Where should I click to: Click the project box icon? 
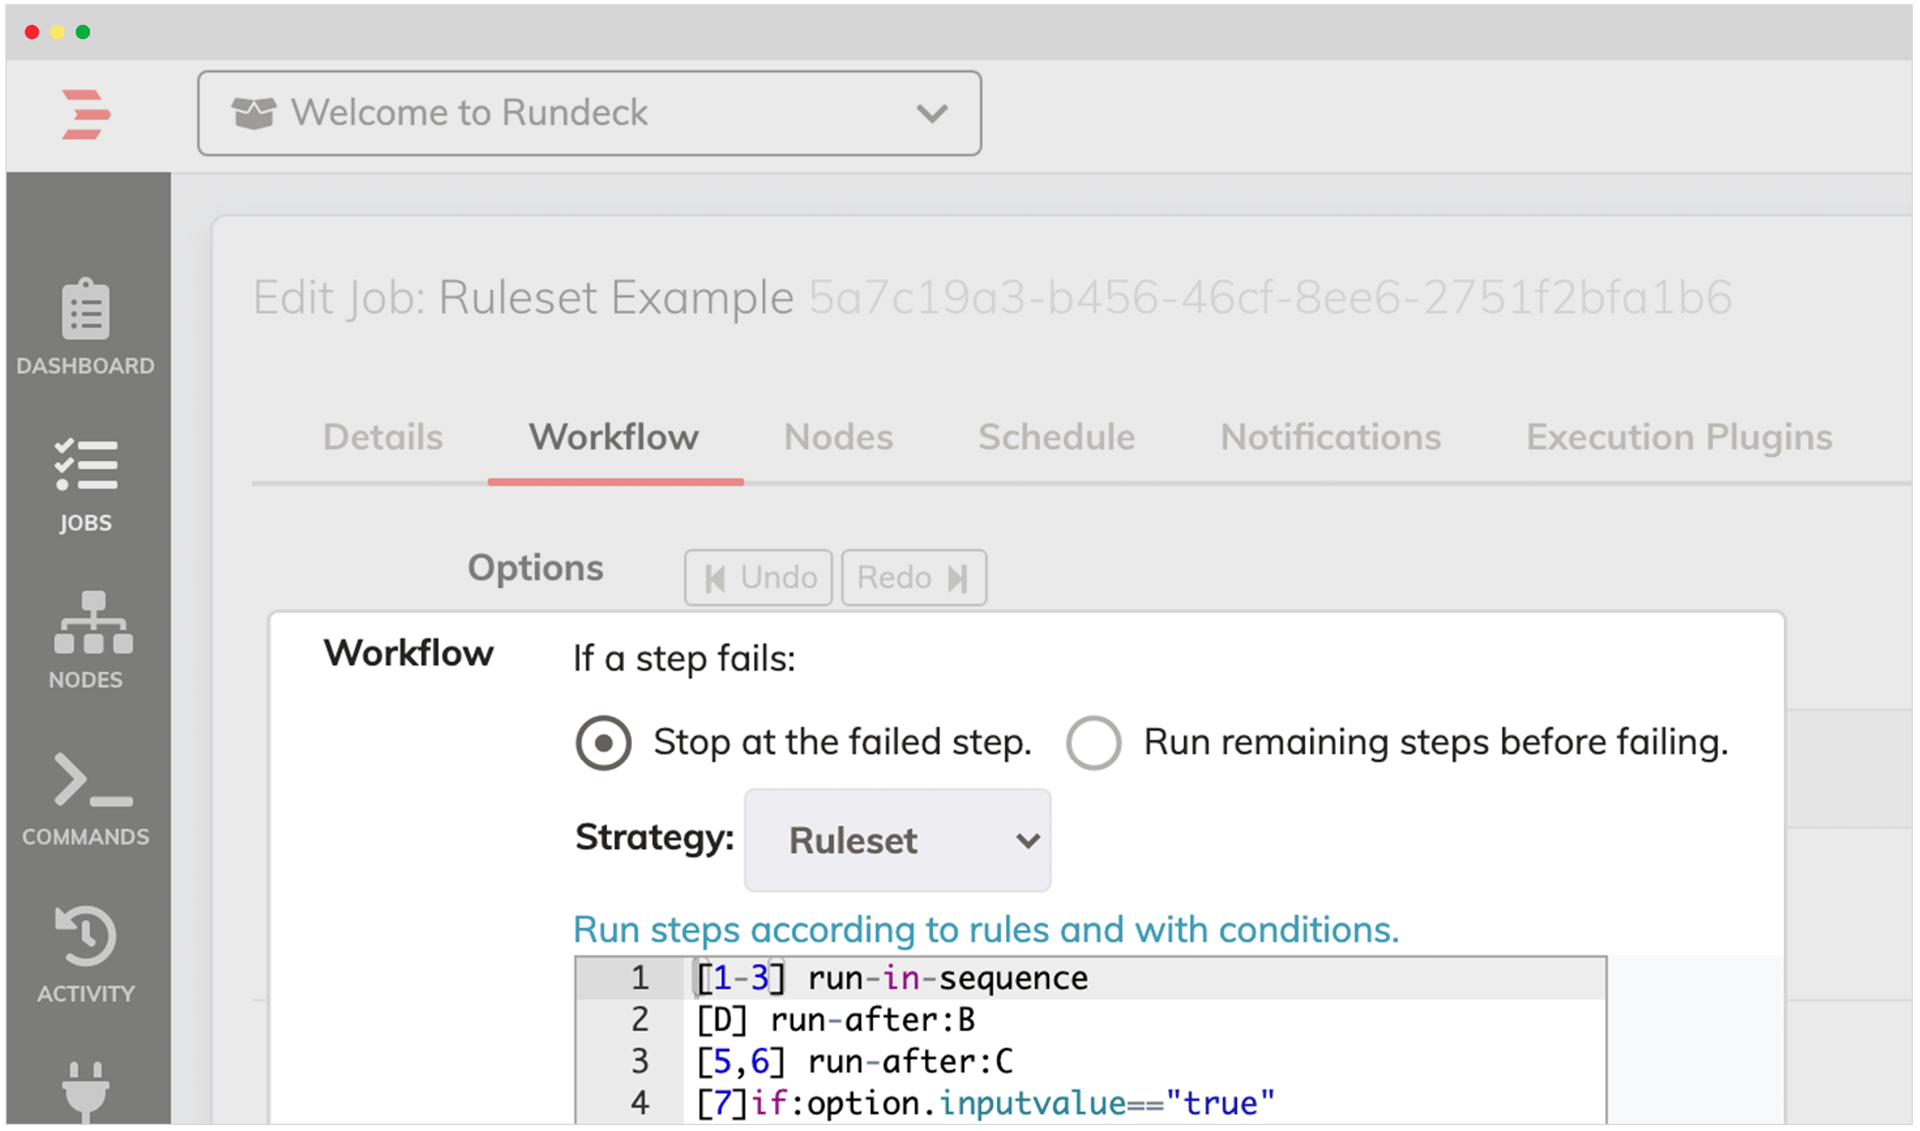click(253, 113)
